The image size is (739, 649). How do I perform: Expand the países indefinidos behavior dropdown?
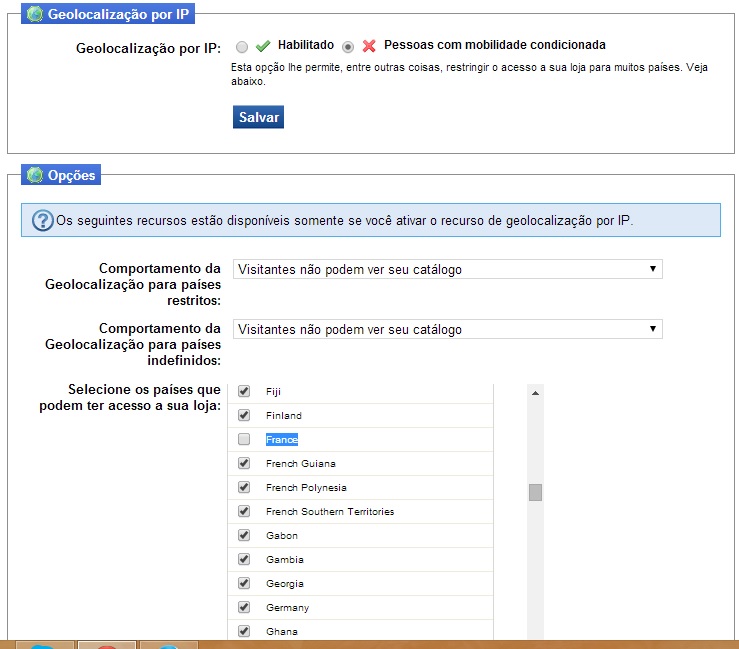pos(447,330)
